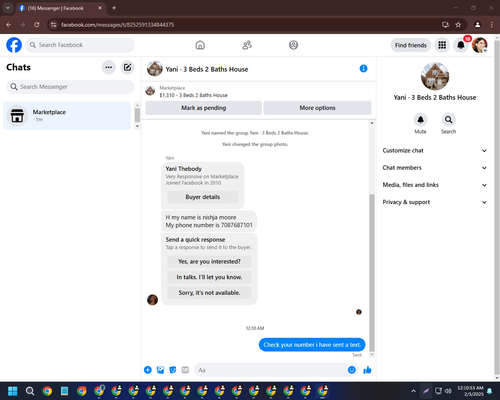The height and width of the screenshot is (400, 500).
Task: Expand Customize chat section
Action: coord(435,151)
